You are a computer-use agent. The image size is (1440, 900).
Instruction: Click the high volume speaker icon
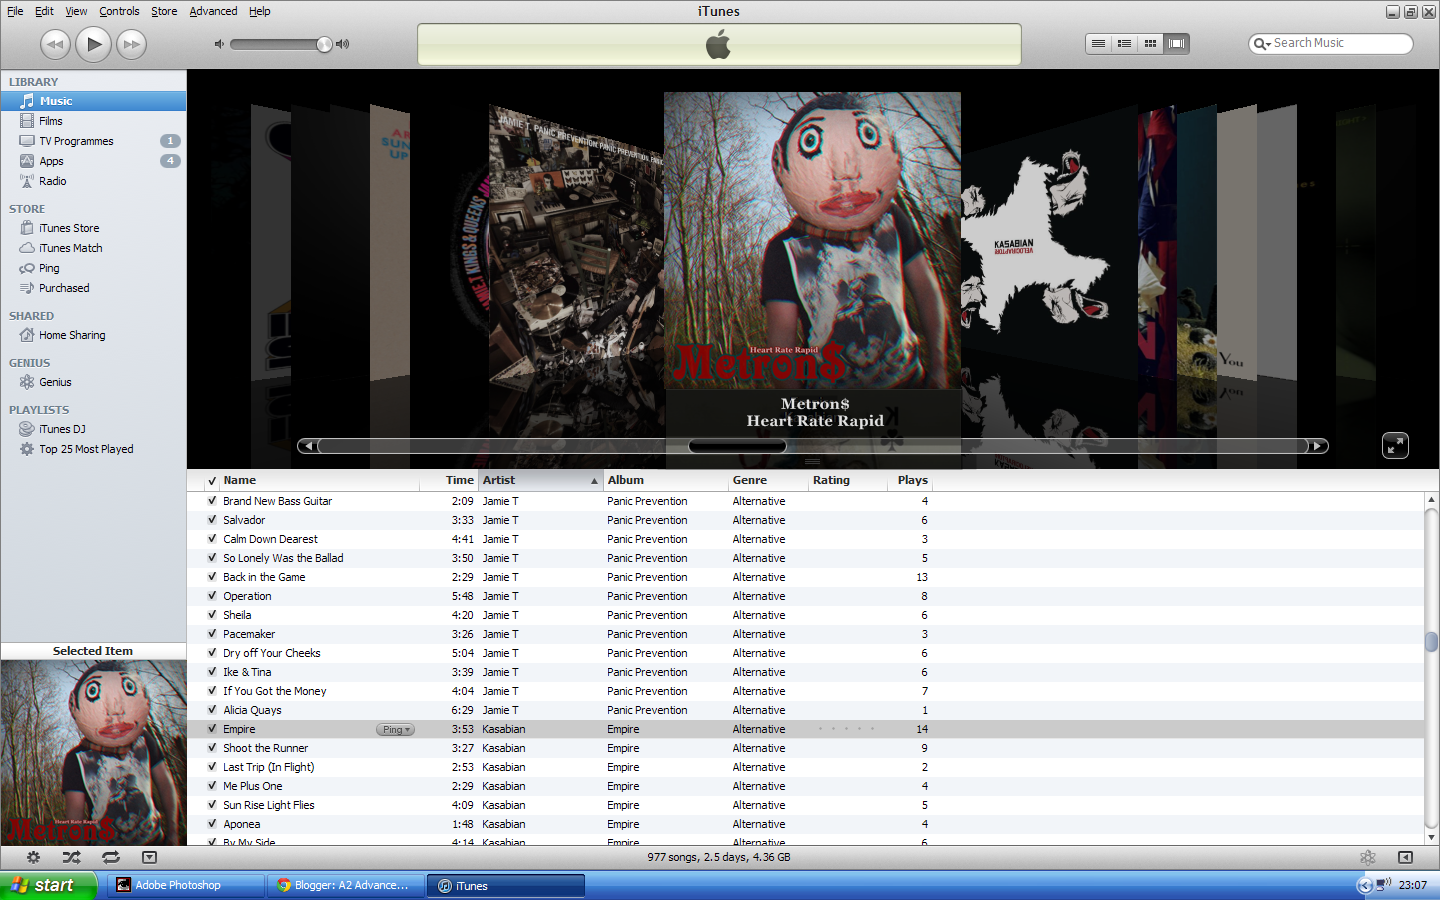[x=343, y=44]
